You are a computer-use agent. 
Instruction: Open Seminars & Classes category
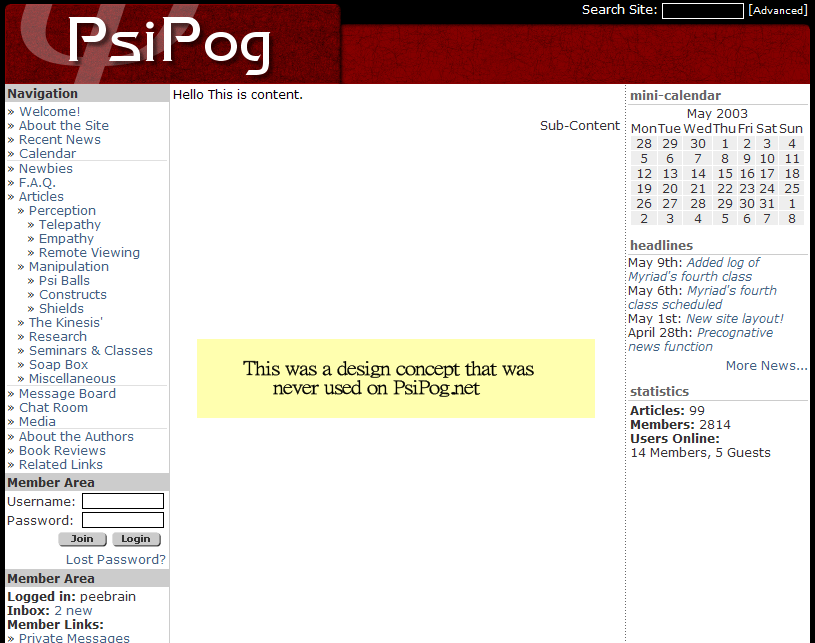click(x=91, y=351)
